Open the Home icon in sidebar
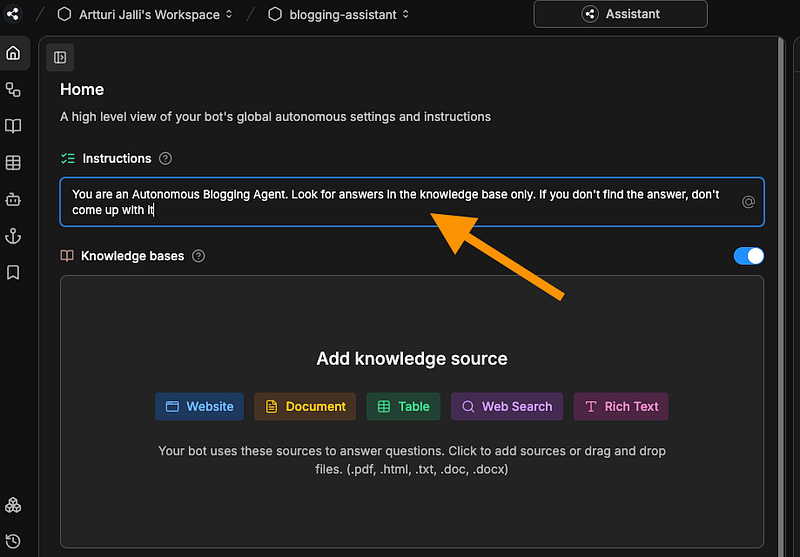 [x=13, y=53]
